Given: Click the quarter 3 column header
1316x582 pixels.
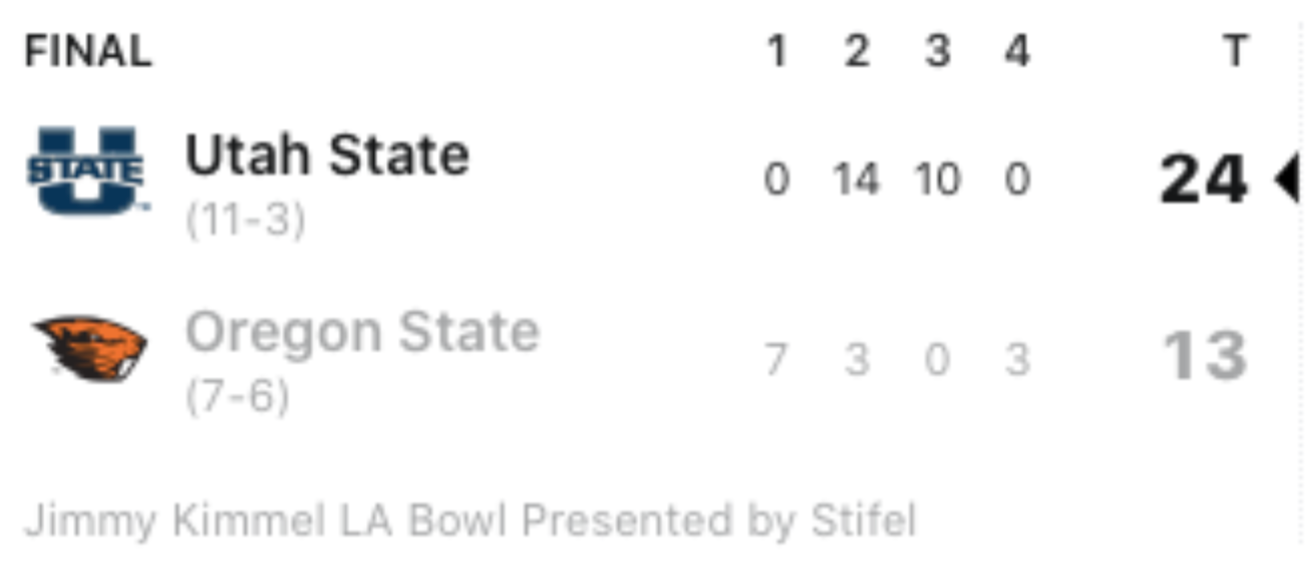Looking at the screenshot, I should click(937, 51).
